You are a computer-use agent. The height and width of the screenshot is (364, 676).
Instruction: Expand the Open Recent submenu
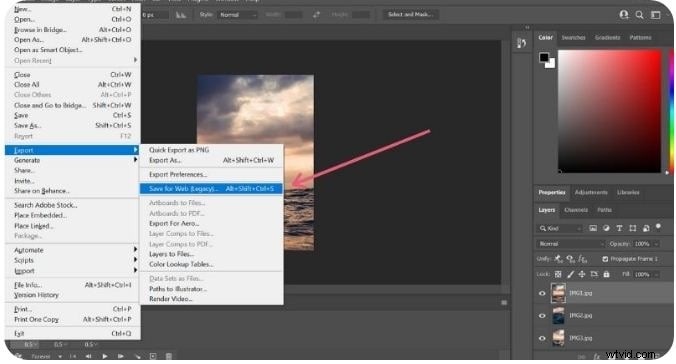pyautogui.click(x=72, y=61)
